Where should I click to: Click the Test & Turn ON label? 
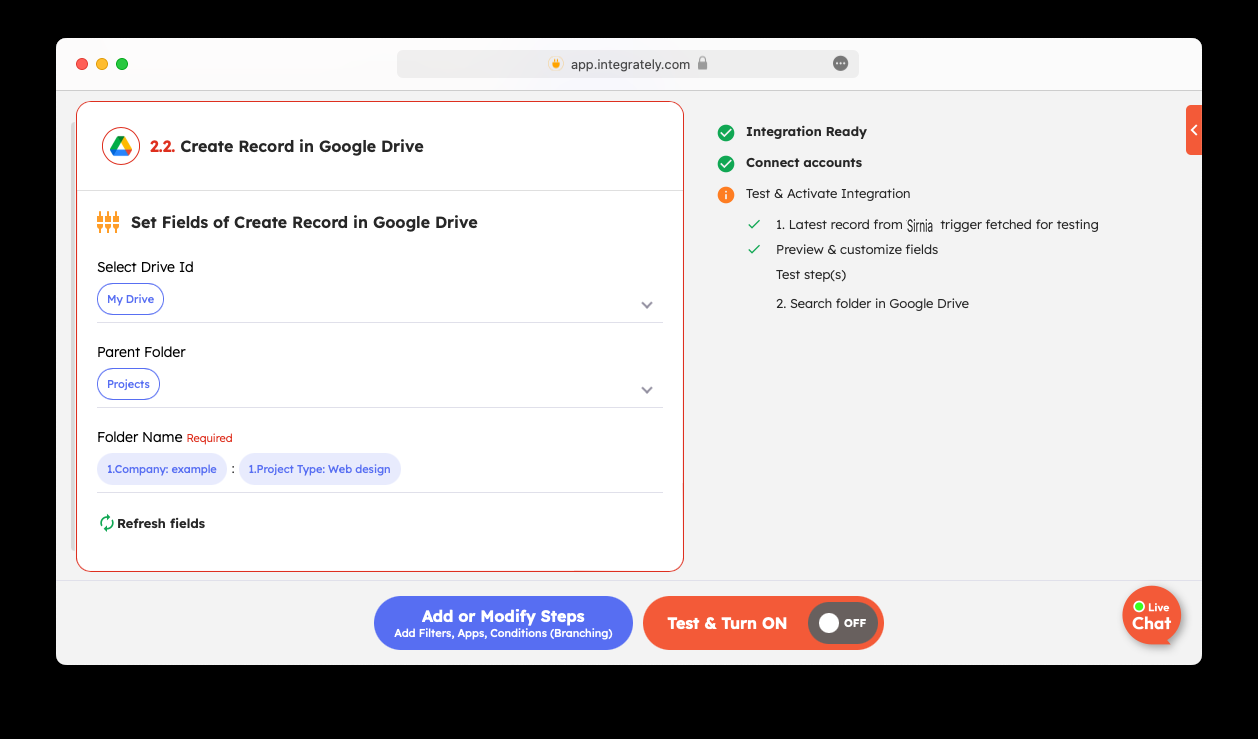point(727,623)
